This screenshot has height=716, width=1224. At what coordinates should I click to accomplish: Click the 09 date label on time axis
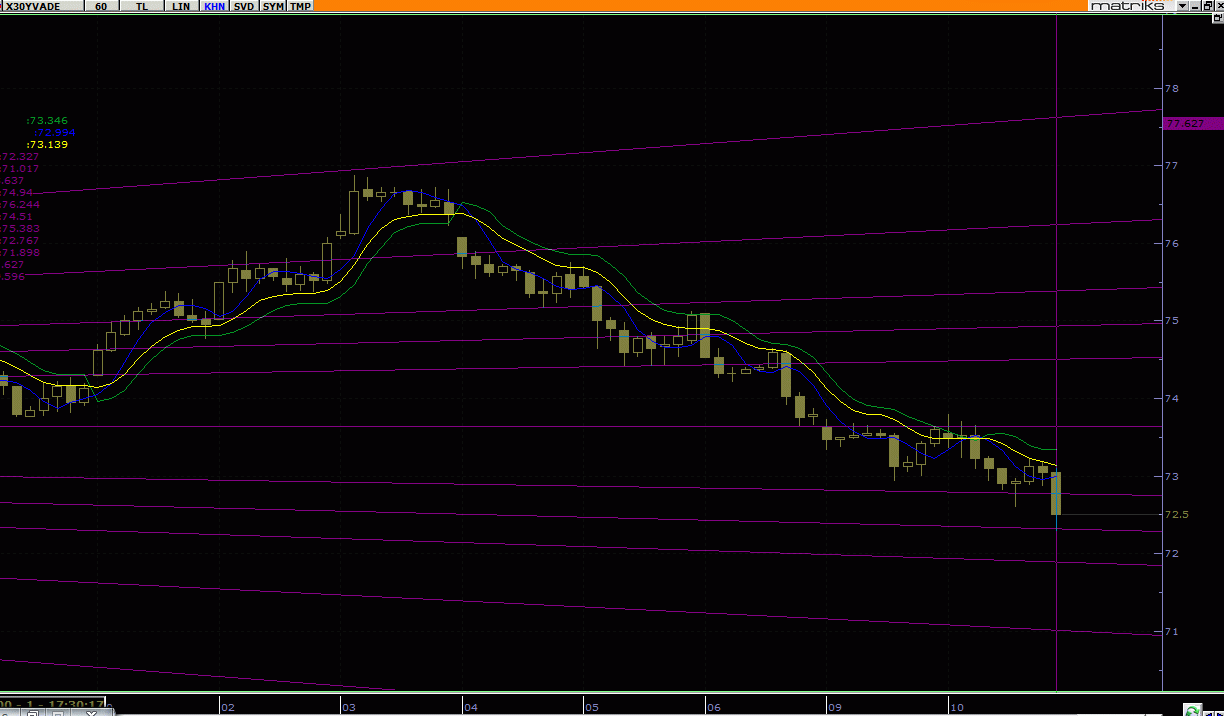coord(835,708)
